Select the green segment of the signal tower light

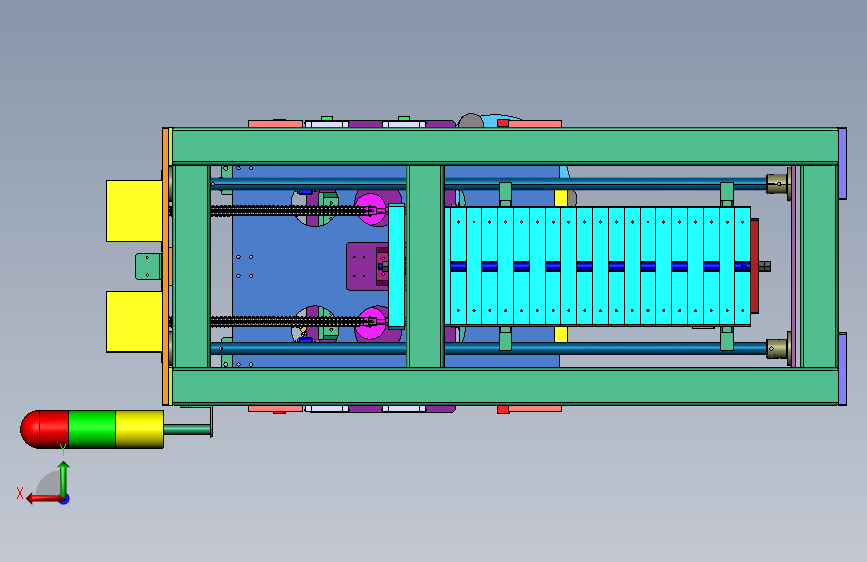[92, 429]
